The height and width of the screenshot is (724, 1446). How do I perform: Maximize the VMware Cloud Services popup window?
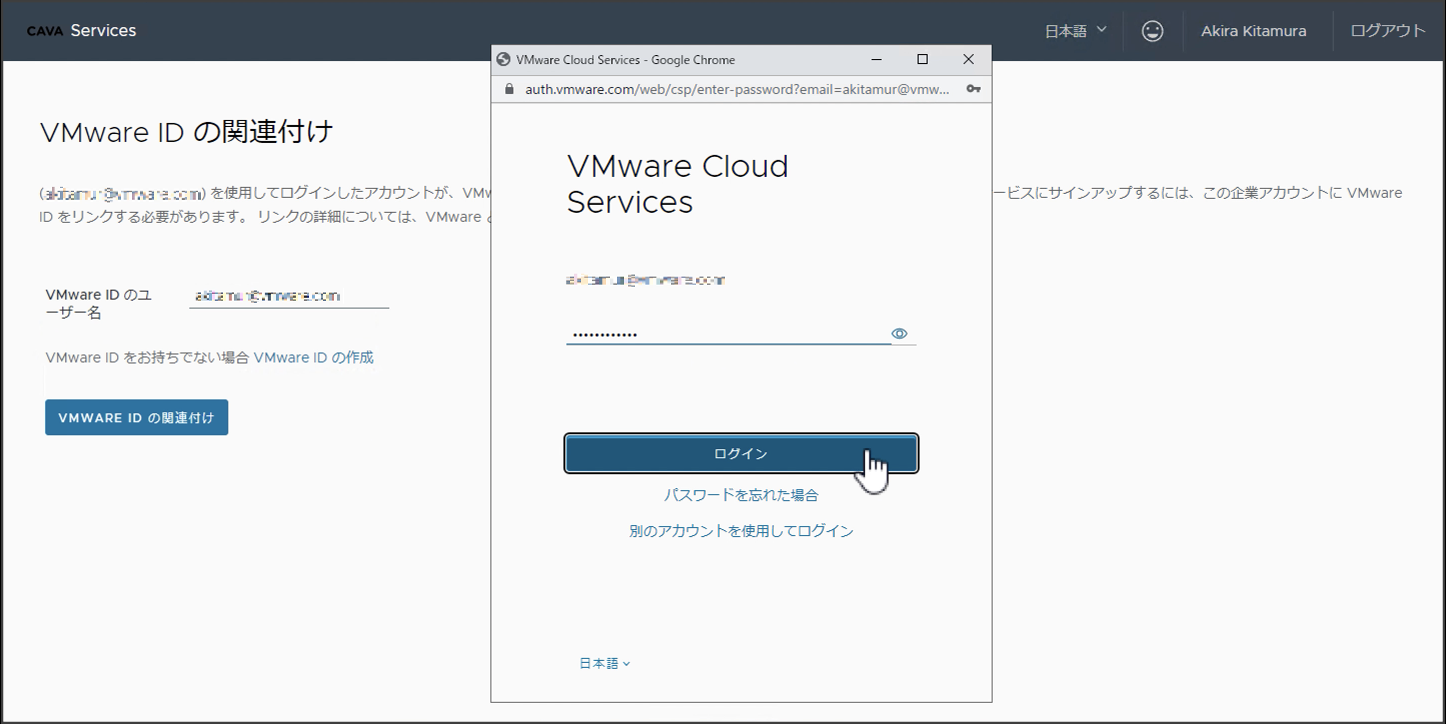(x=922, y=60)
